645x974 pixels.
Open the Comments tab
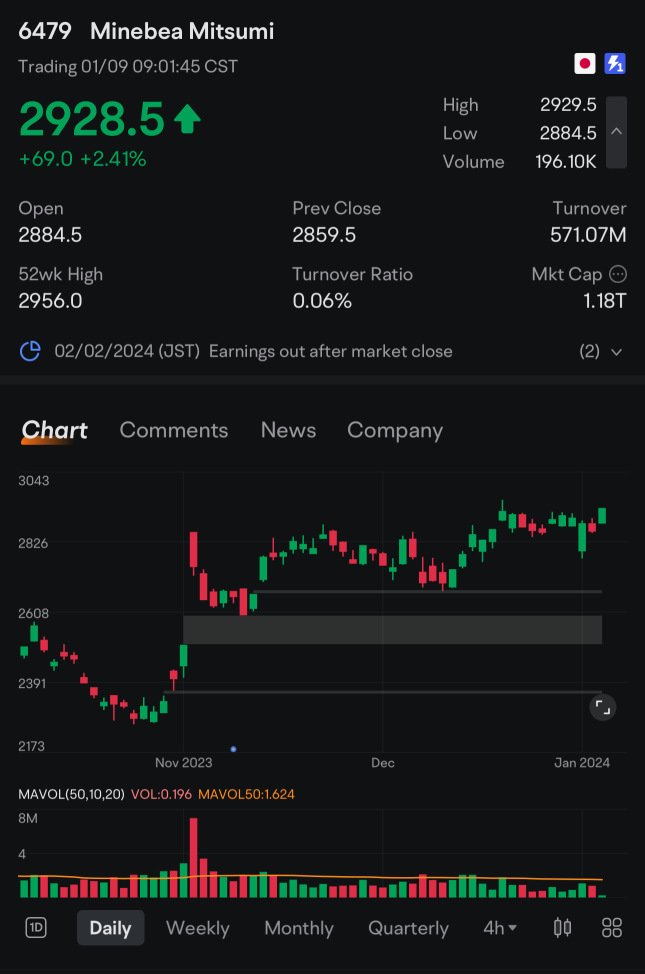(x=174, y=430)
